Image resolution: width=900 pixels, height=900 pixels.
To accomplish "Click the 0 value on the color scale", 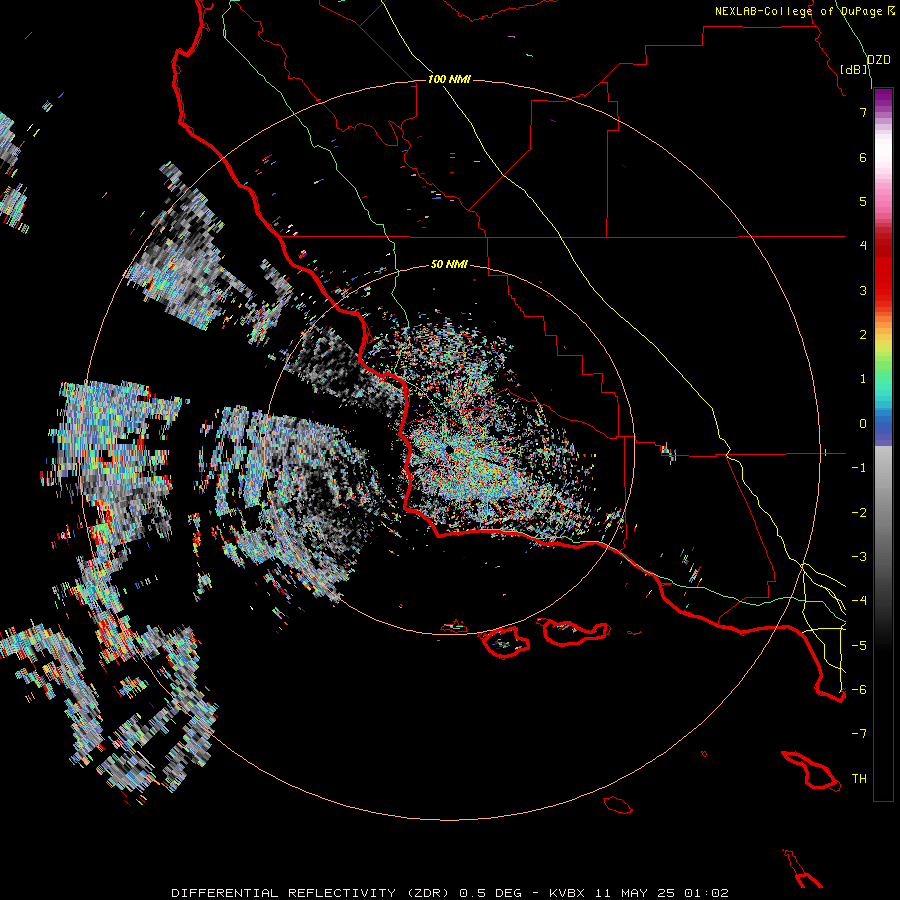I will (x=863, y=424).
